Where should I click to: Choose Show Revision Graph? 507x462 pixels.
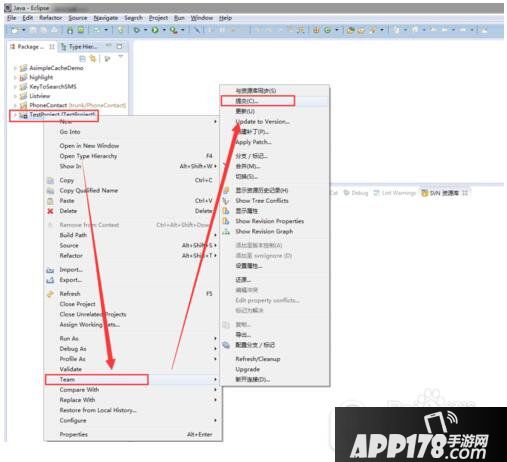pos(264,231)
